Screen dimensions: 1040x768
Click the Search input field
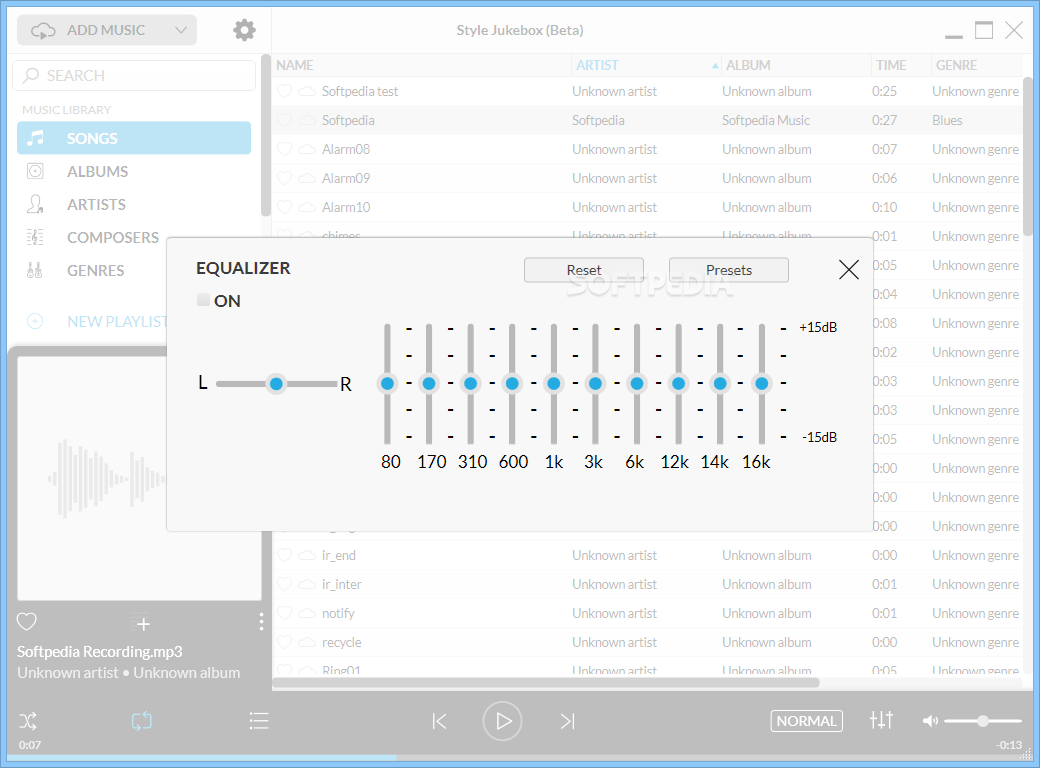pos(134,76)
